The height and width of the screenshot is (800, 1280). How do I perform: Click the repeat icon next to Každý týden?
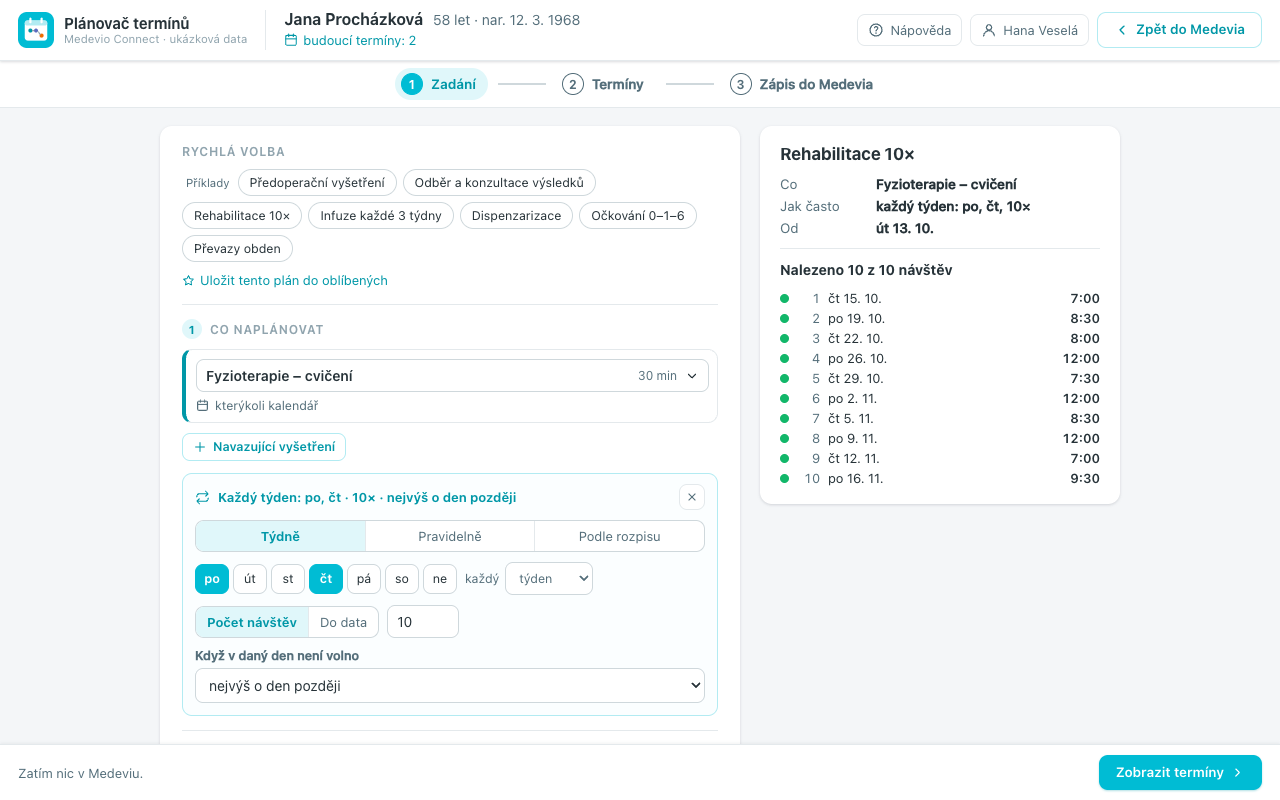tap(202, 497)
